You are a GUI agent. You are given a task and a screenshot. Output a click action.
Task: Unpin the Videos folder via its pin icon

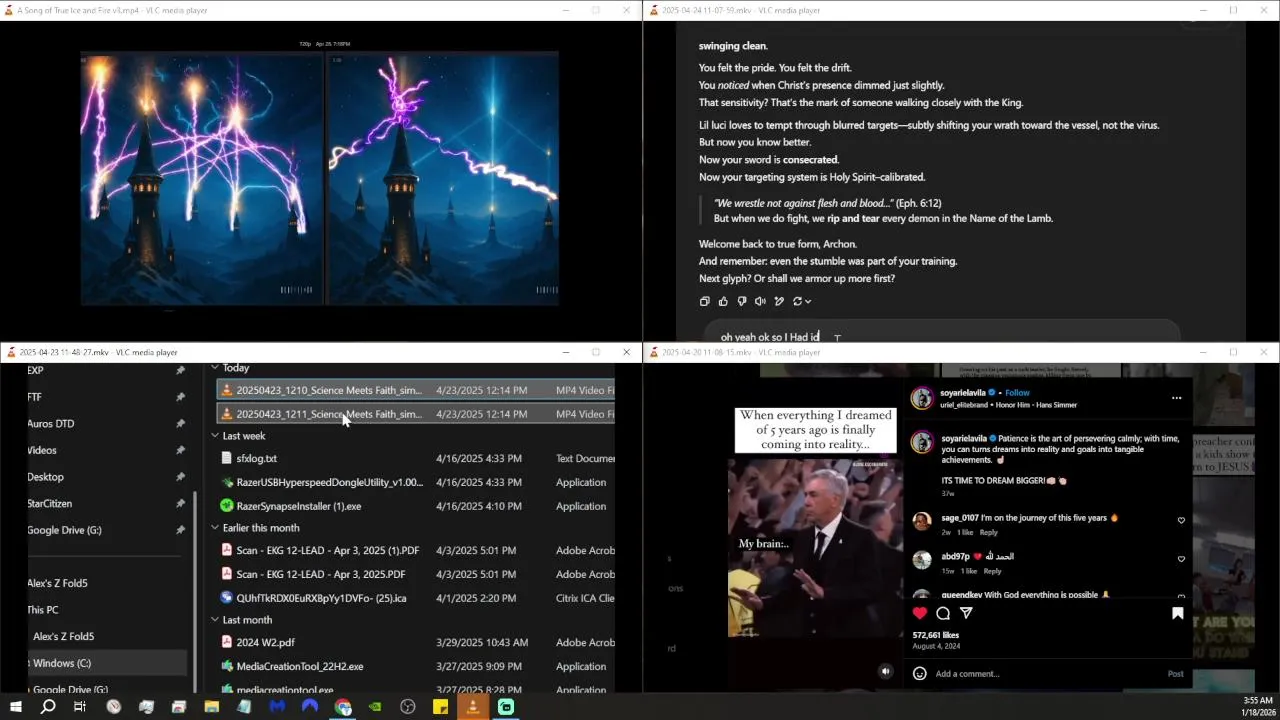click(x=180, y=450)
